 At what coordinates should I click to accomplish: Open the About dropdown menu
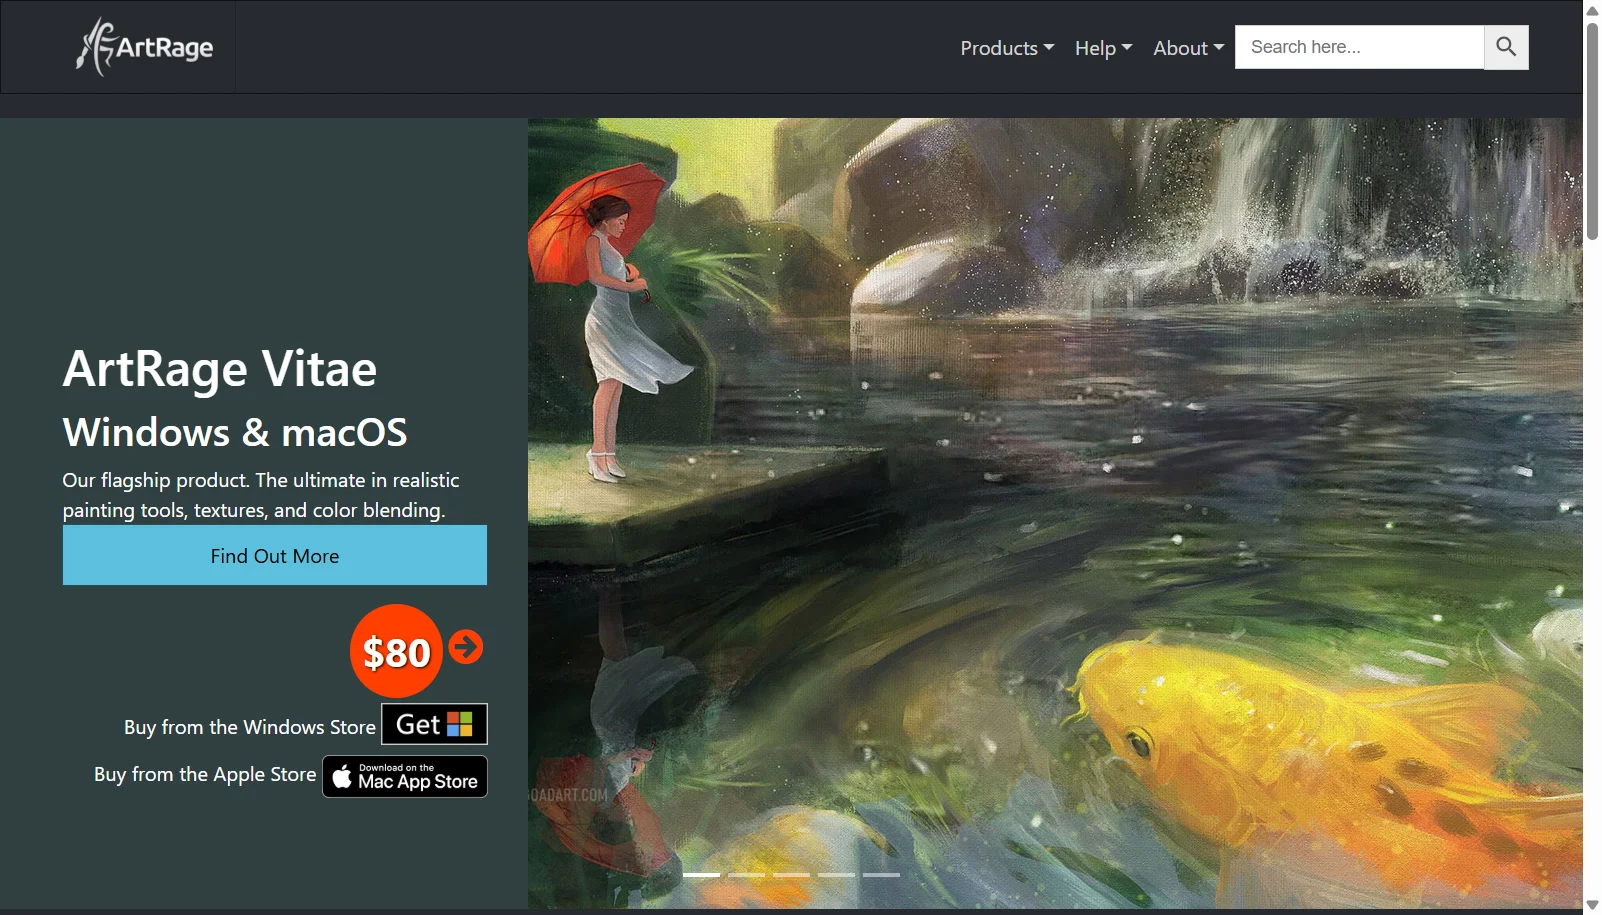1188,48
